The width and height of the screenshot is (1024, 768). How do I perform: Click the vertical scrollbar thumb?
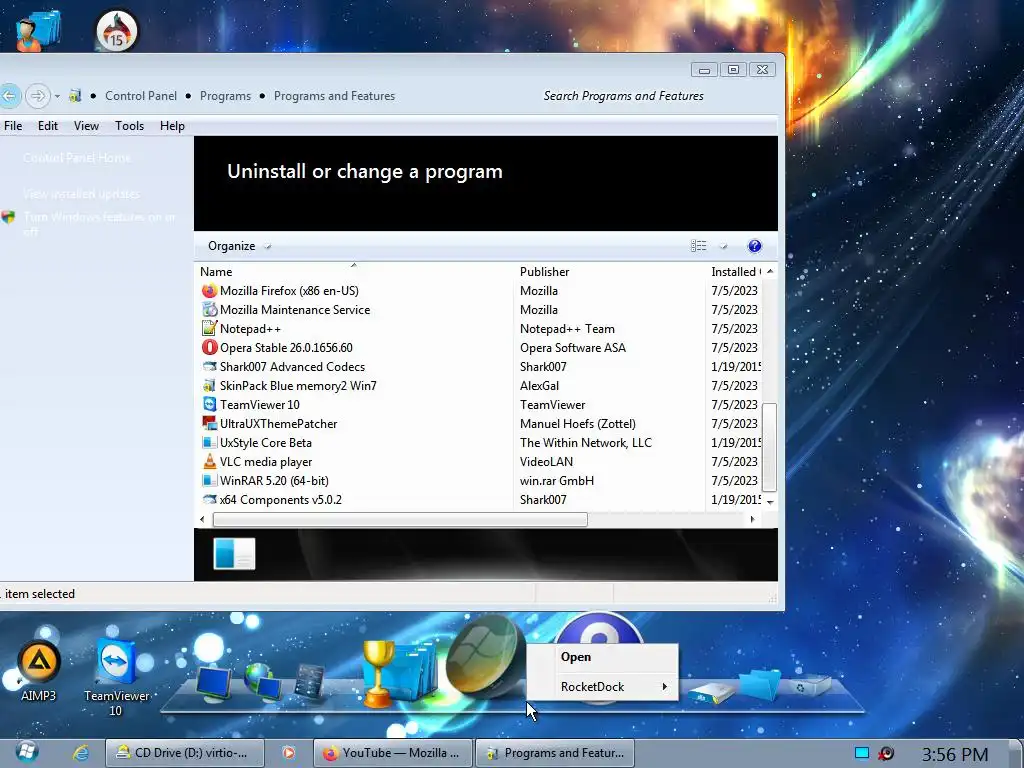tap(769, 447)
